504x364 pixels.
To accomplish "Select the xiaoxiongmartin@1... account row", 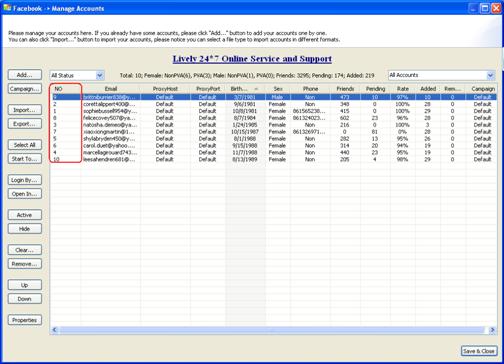I will 273,132.
